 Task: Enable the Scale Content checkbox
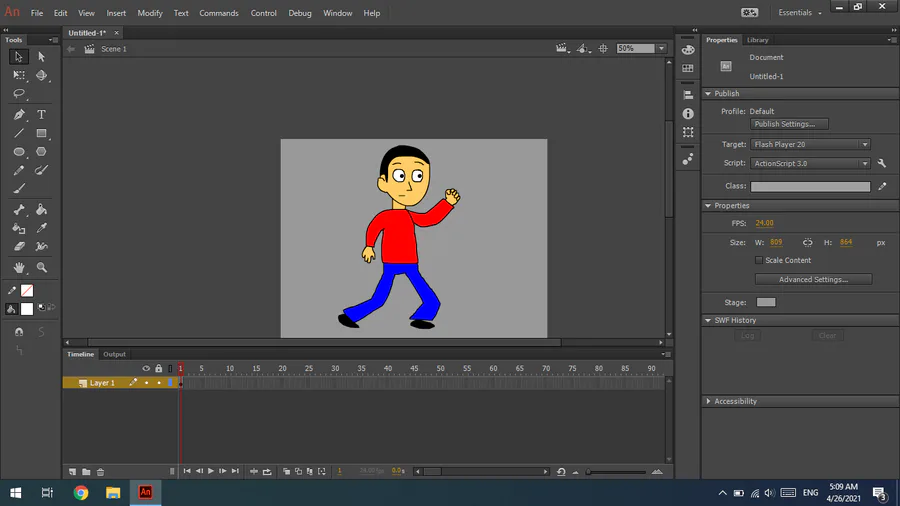click(x=759, y=260)
